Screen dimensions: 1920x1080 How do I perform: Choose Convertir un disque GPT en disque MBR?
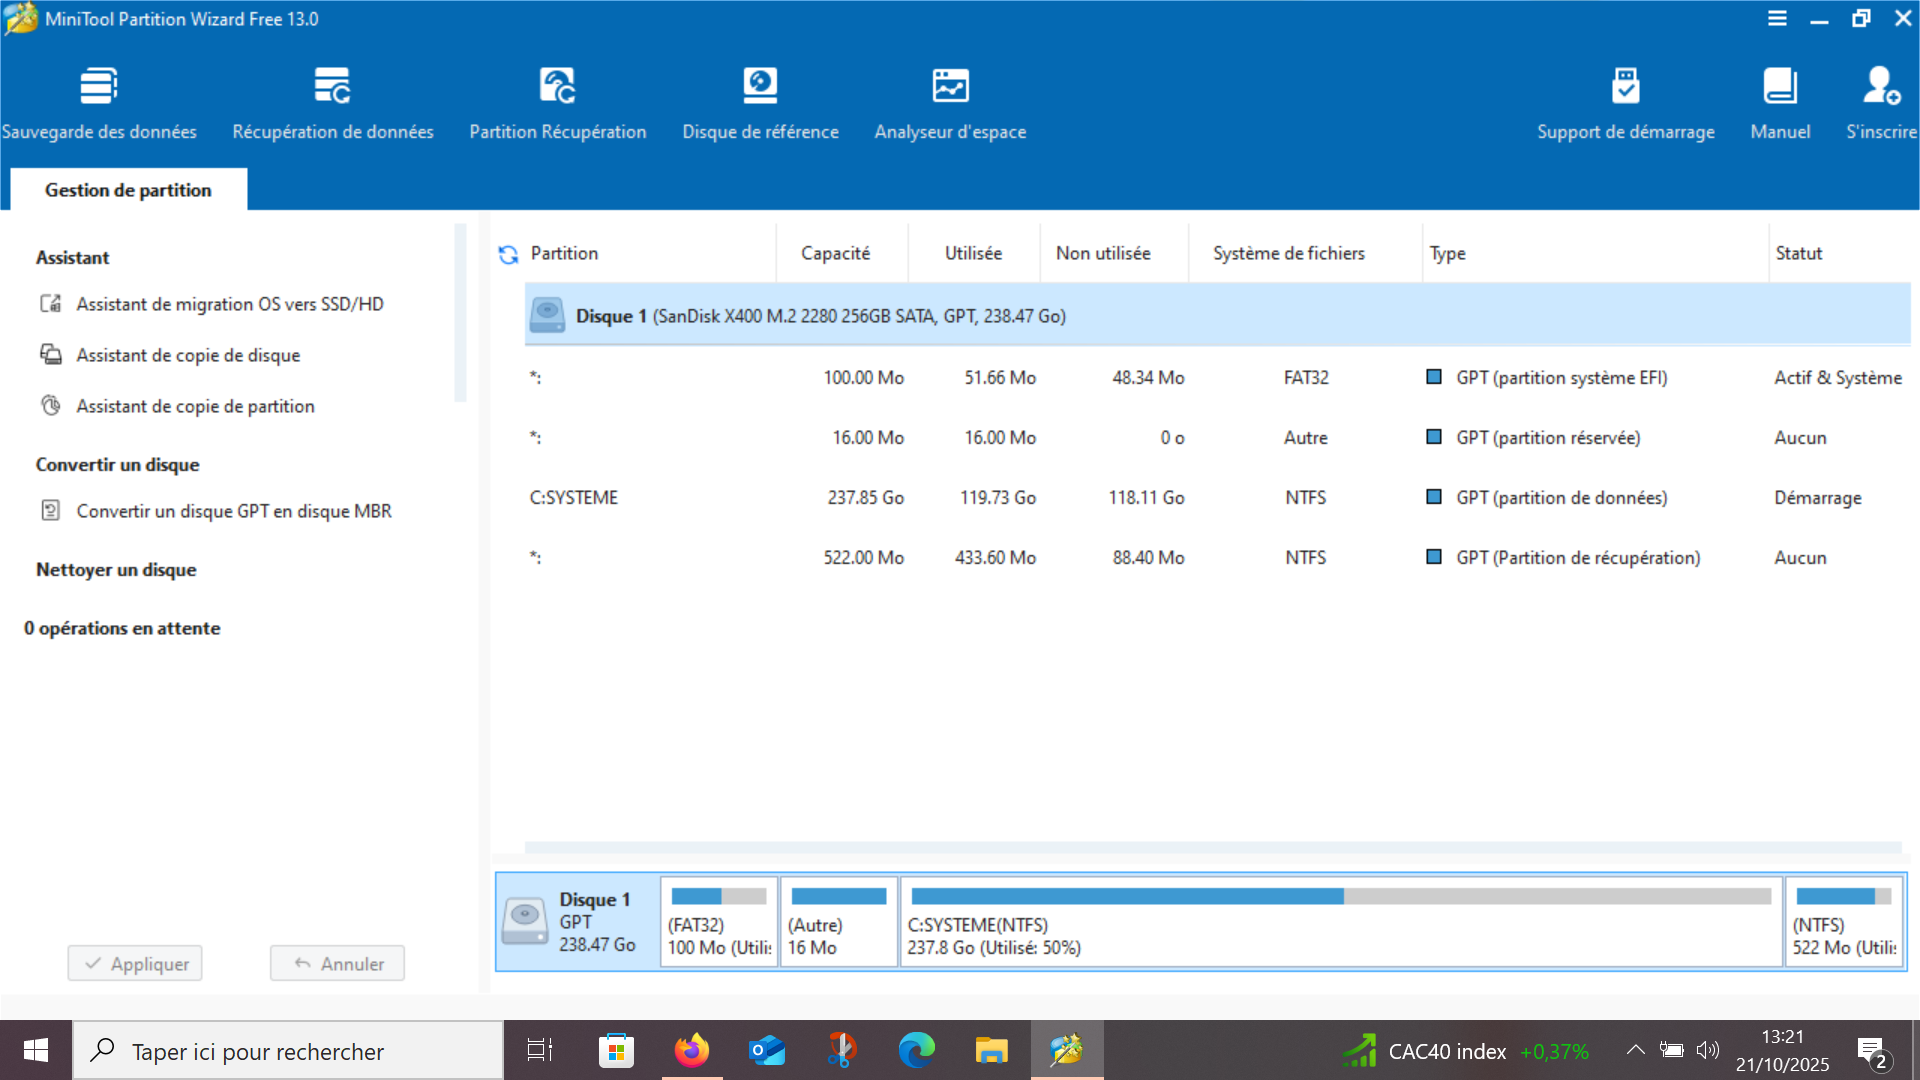[x=233, y=511]
